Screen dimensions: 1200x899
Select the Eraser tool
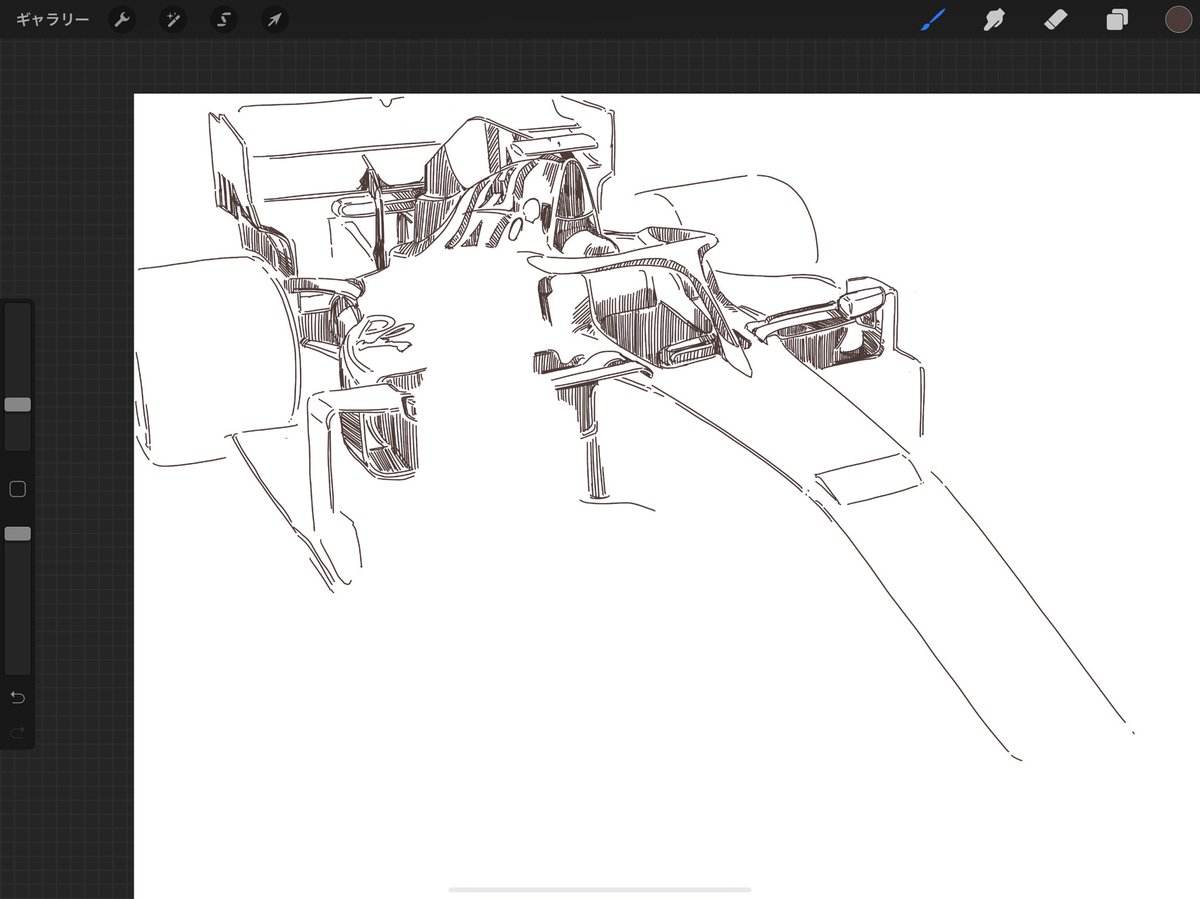[x=1056, y=20]
